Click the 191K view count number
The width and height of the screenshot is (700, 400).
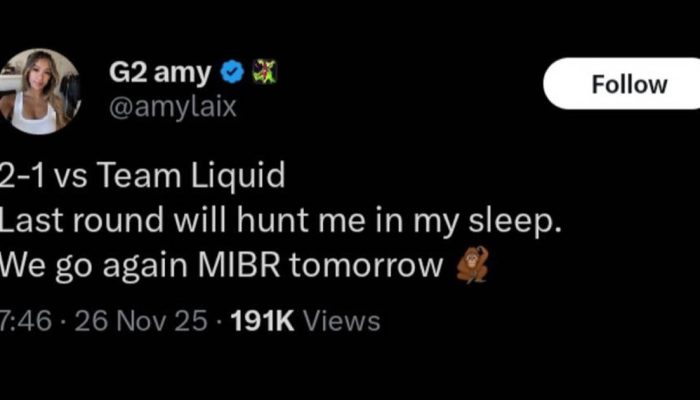[260, 321]
